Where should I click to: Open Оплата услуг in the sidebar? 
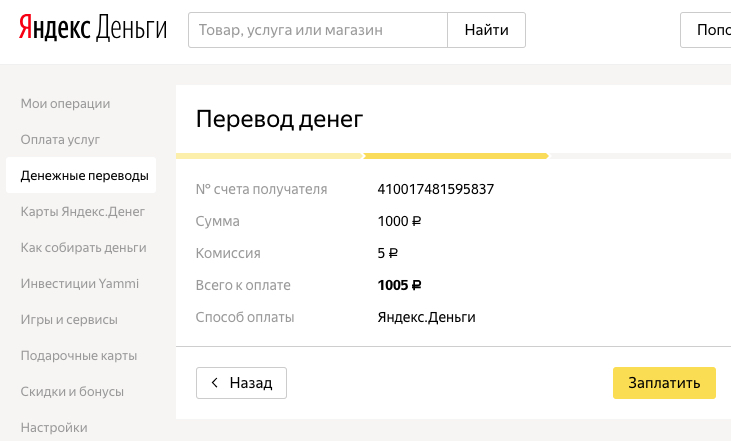[60, 139]
